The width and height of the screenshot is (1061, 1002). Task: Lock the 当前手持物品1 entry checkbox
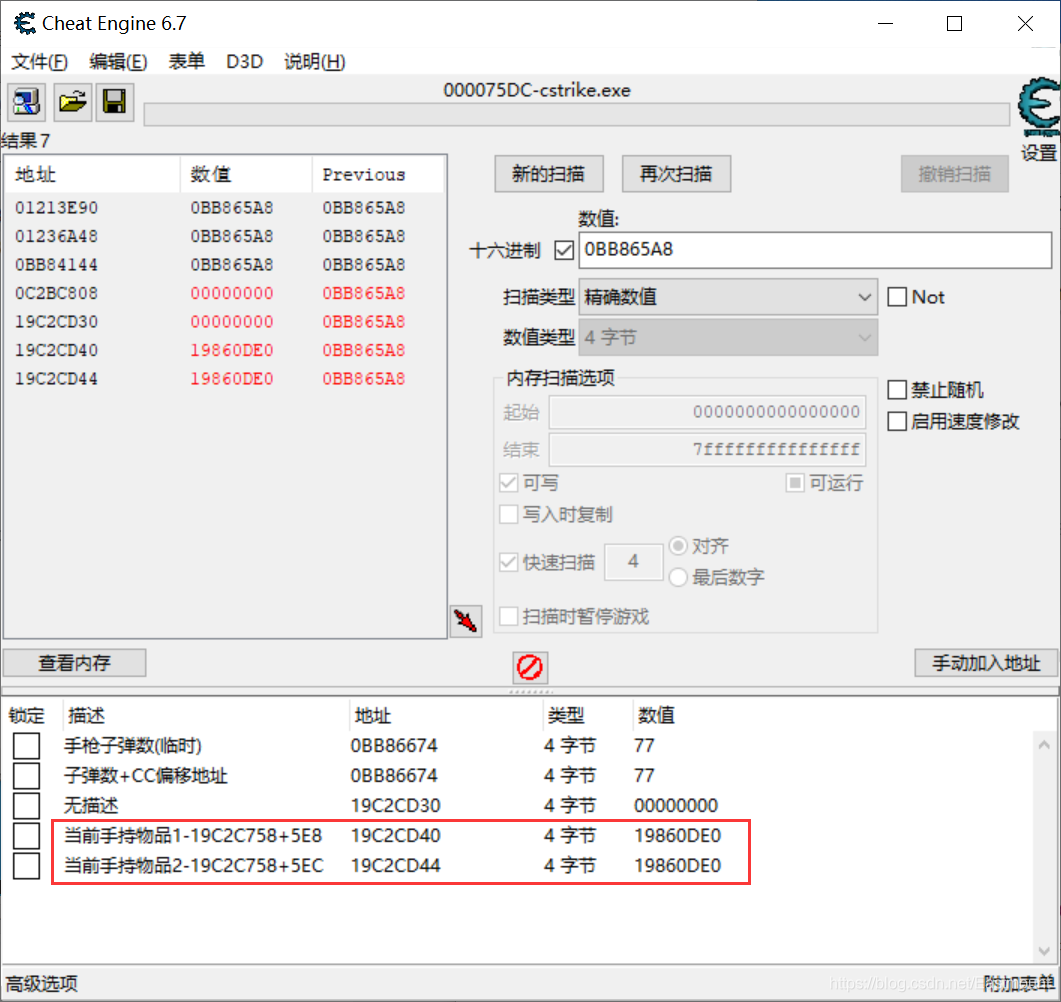(x=26, y=836)
